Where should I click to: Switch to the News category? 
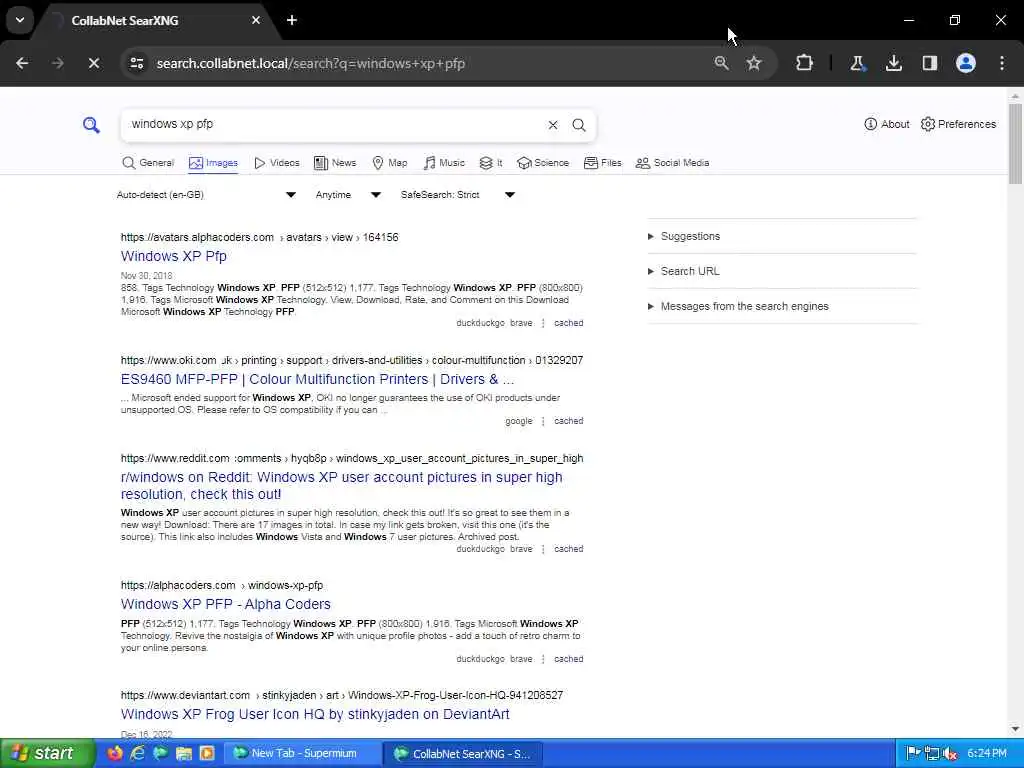335,163
